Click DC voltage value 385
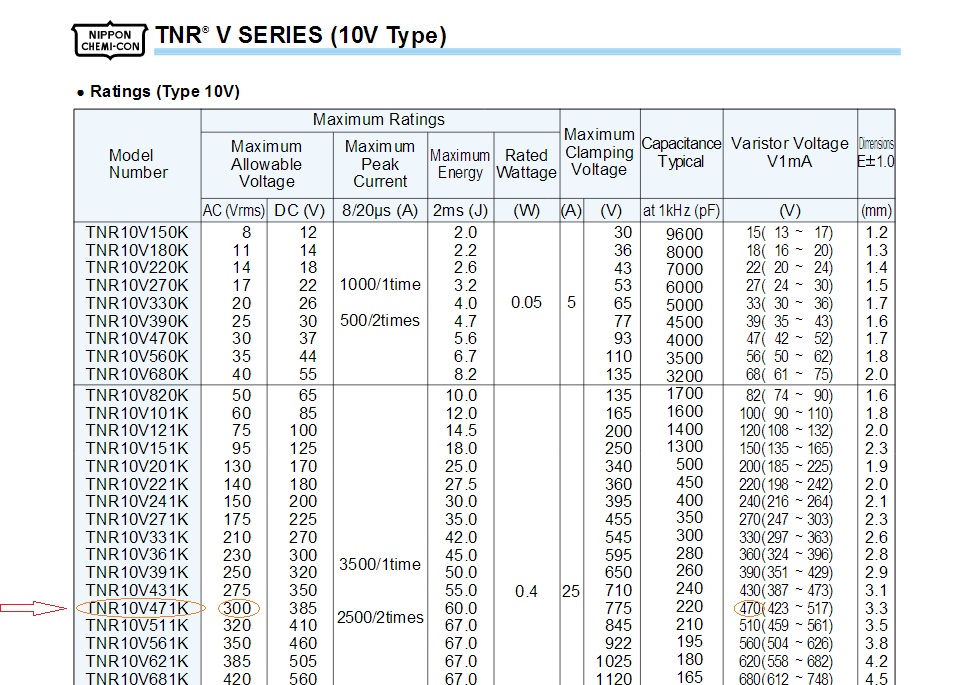 [x=303, y=608]
